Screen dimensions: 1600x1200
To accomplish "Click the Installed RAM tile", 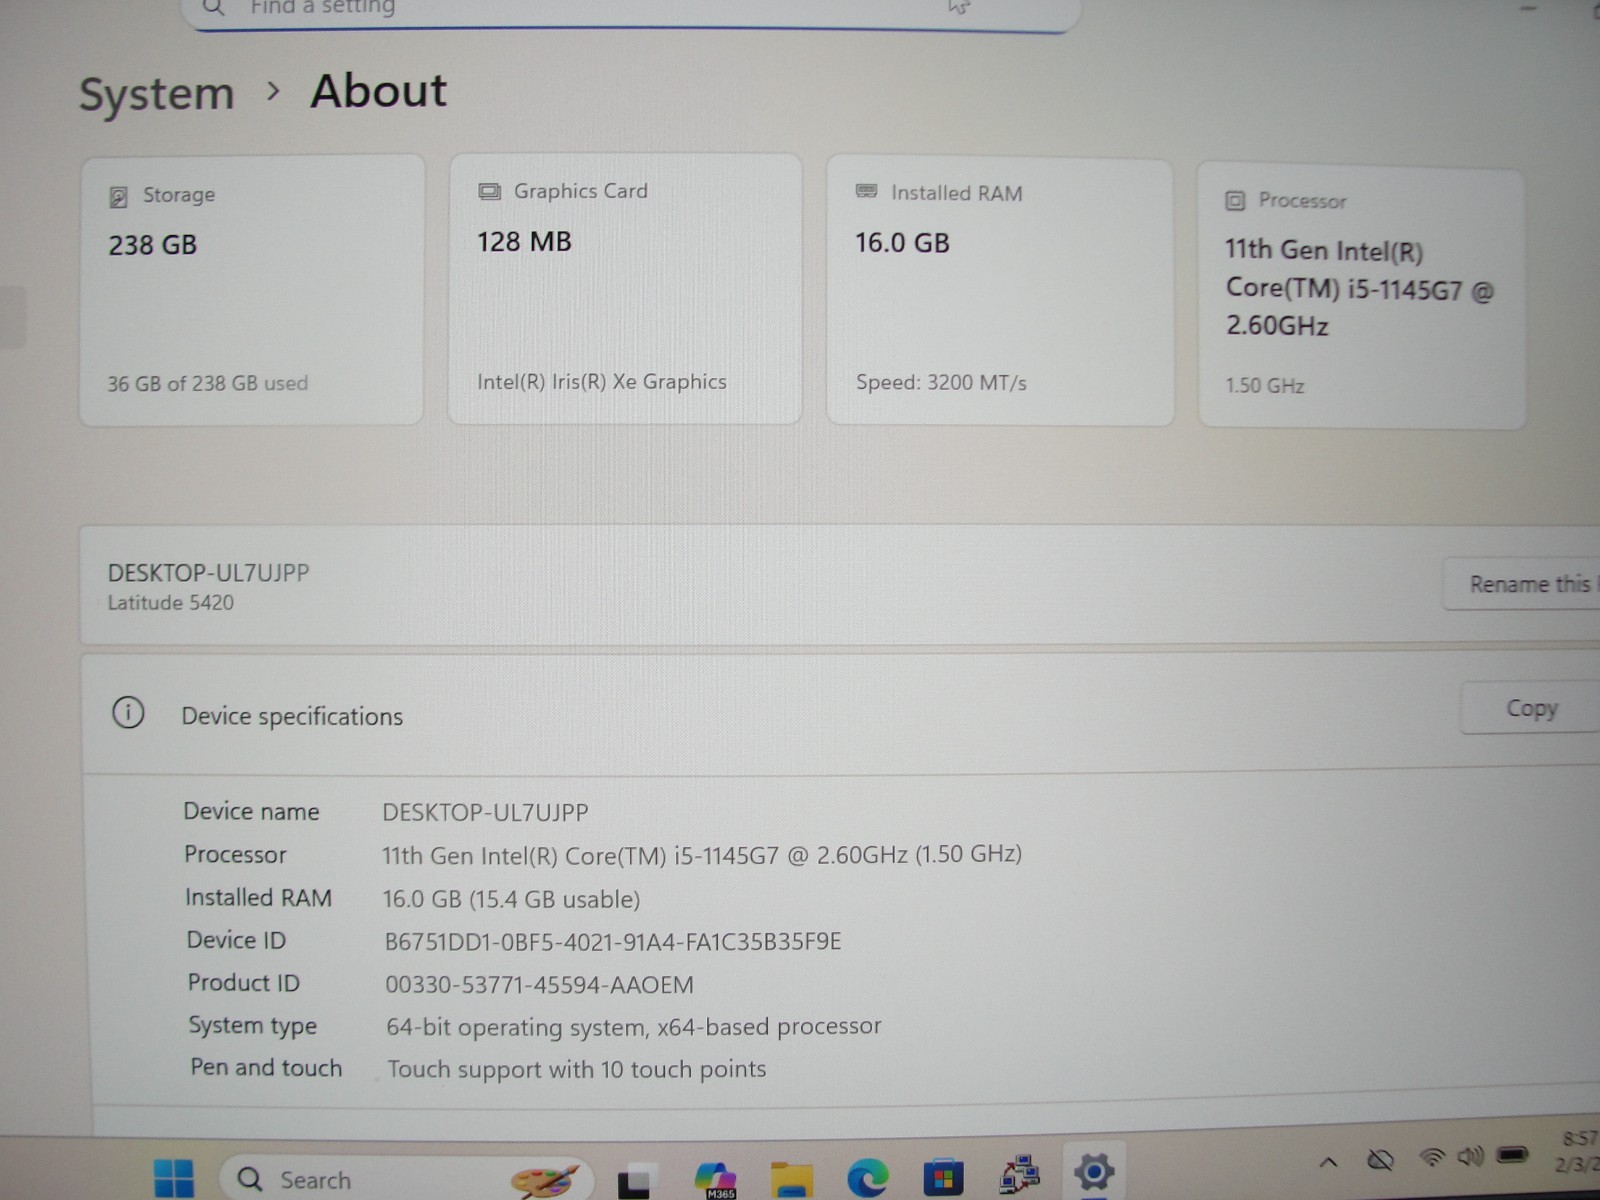I will pyautogui.click(x=1000, y=292).
